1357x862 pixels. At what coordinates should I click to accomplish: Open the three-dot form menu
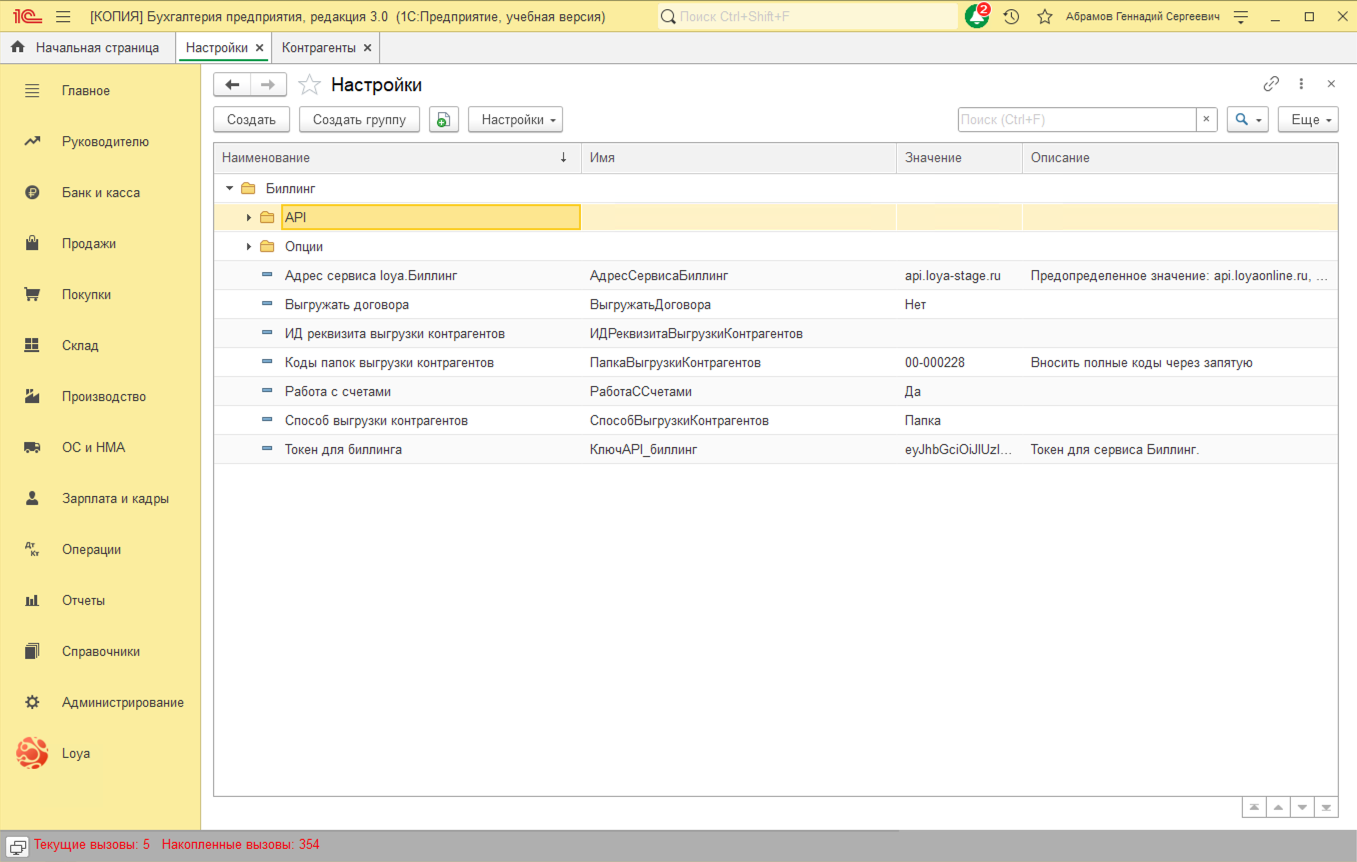pos(1301,84)
